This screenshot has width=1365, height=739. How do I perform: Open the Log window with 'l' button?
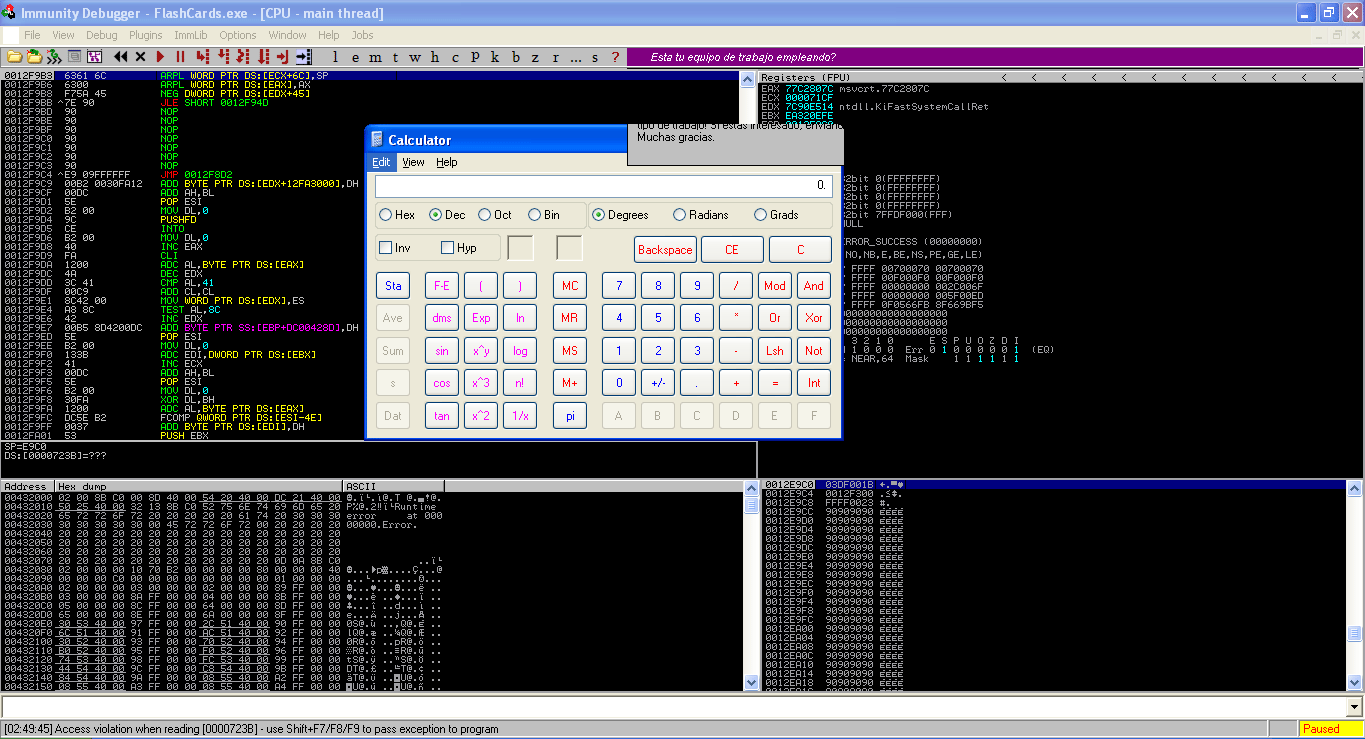tap(335, 57)
